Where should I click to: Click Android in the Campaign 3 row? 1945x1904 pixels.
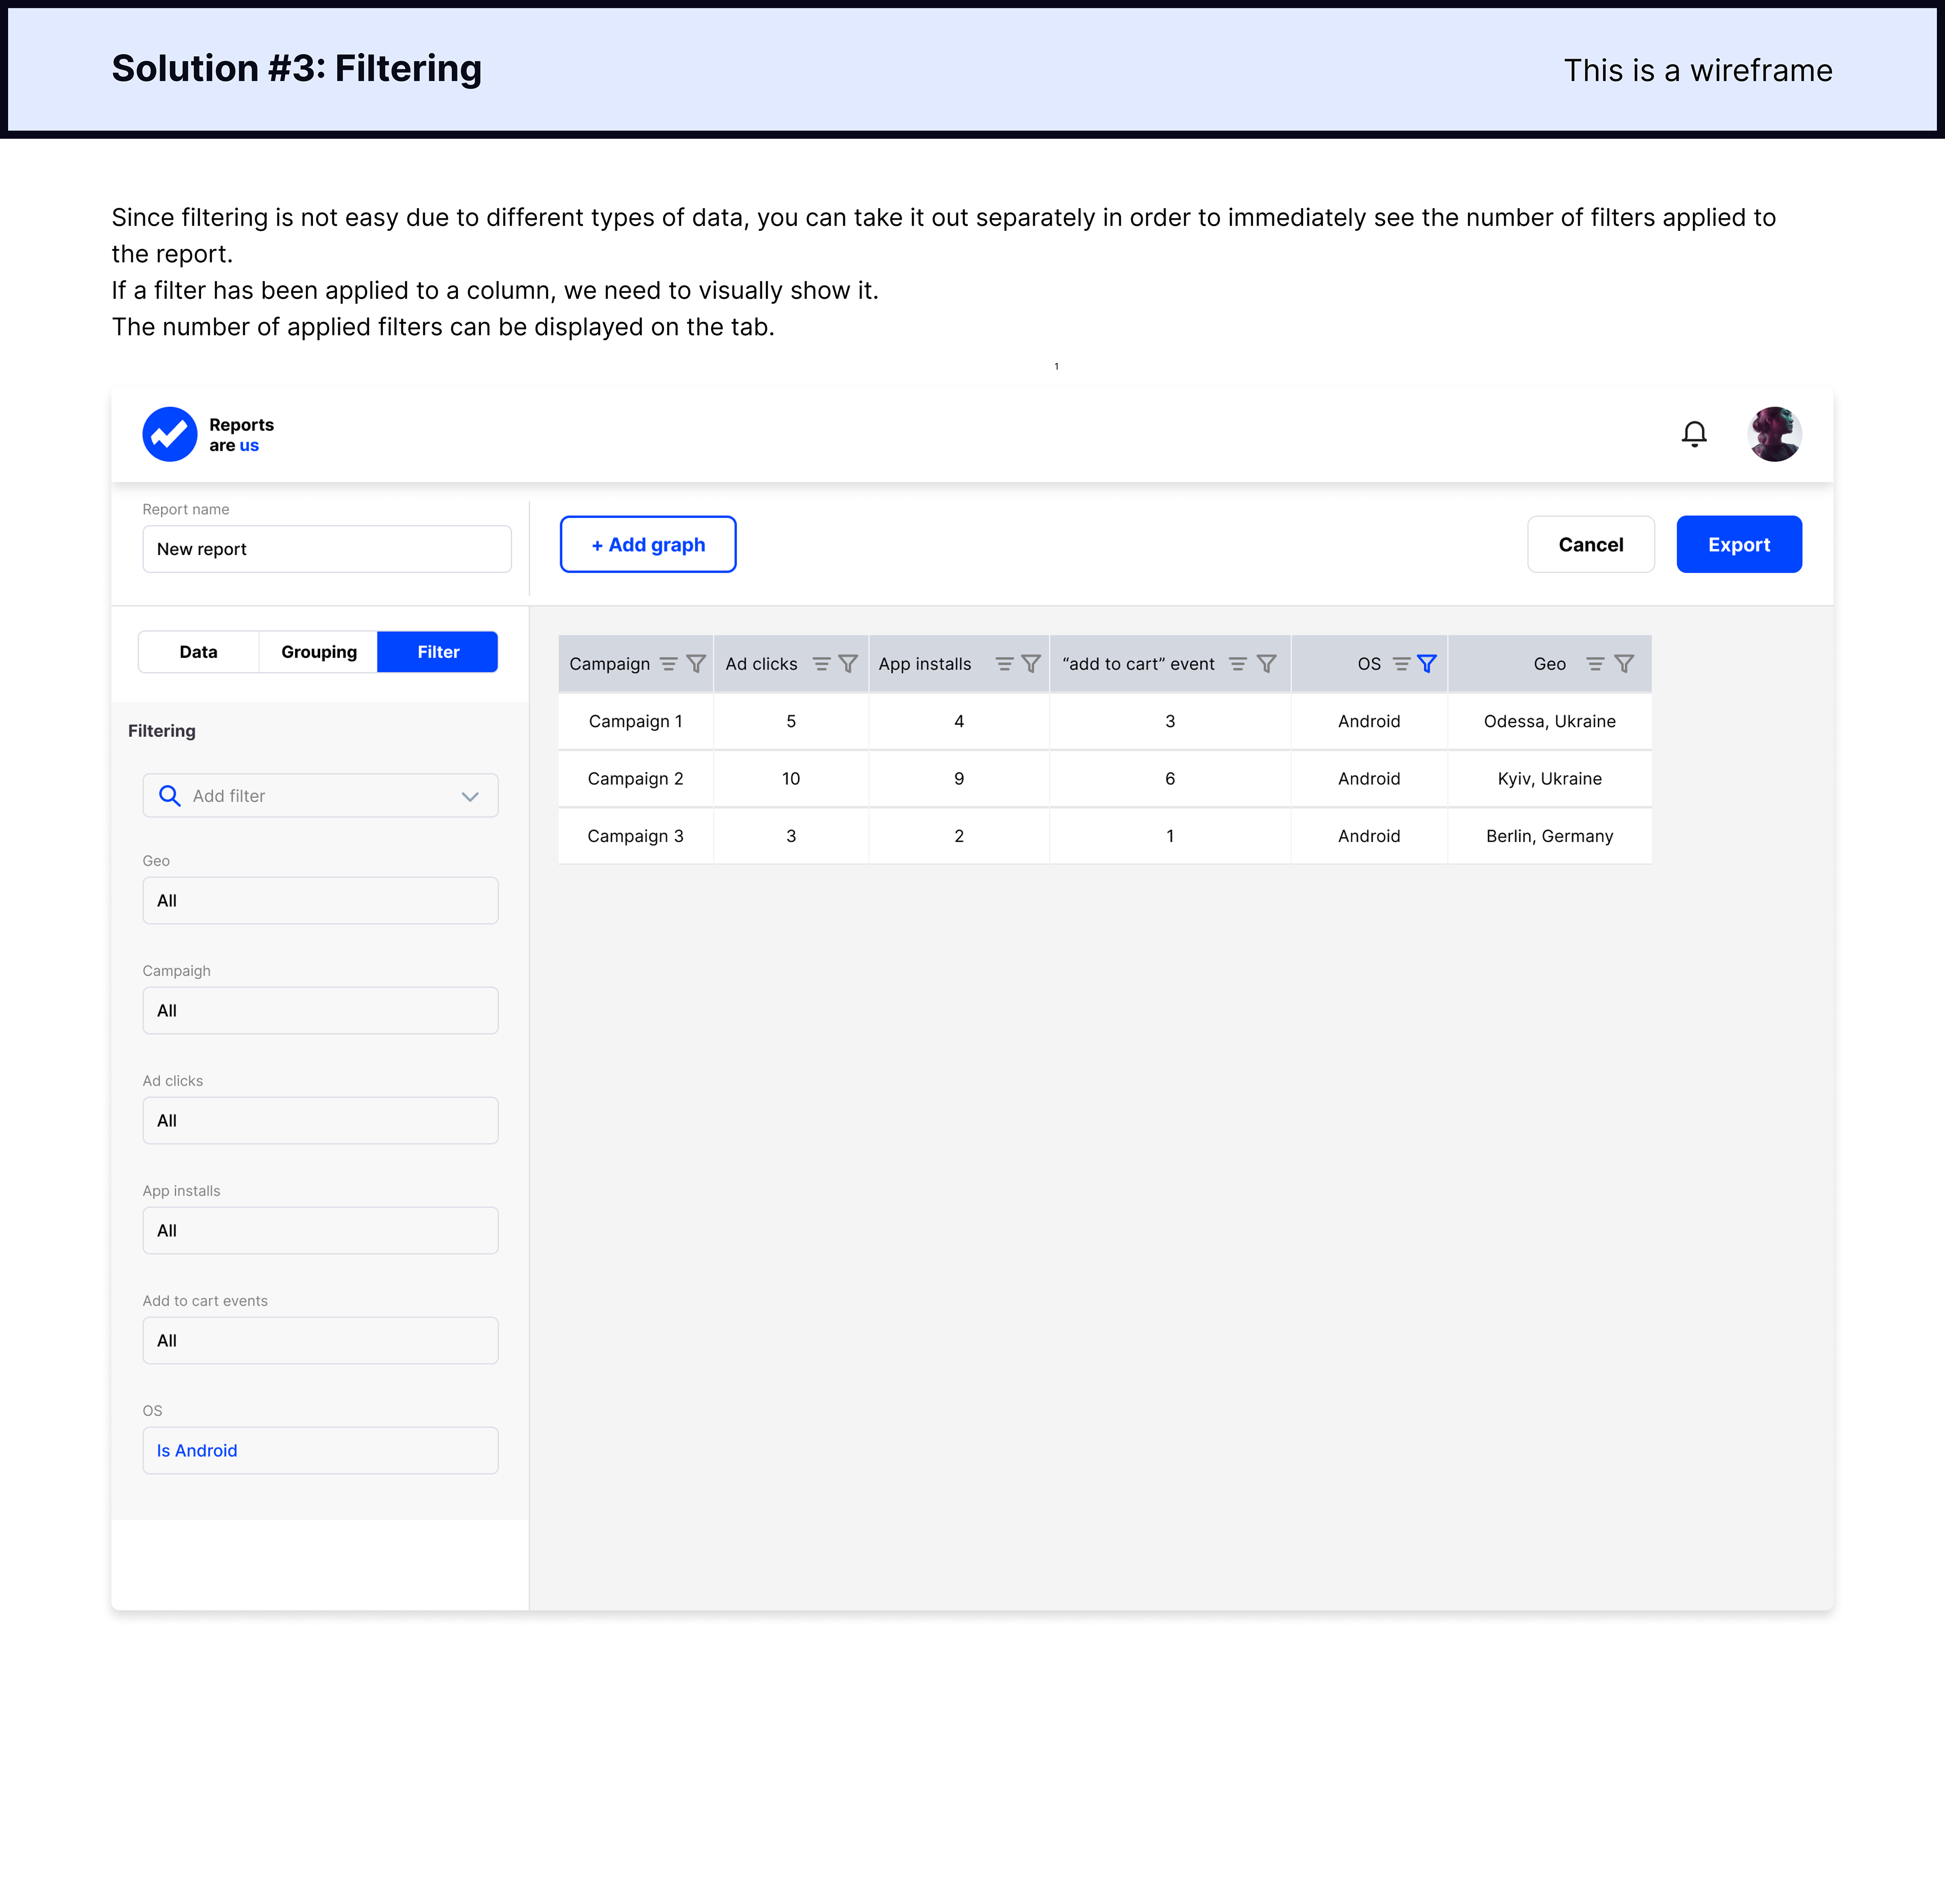[x=1369, y=836]
